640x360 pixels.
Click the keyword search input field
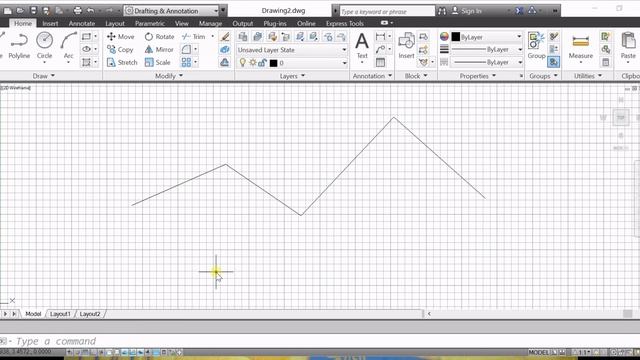coord(387,11)
